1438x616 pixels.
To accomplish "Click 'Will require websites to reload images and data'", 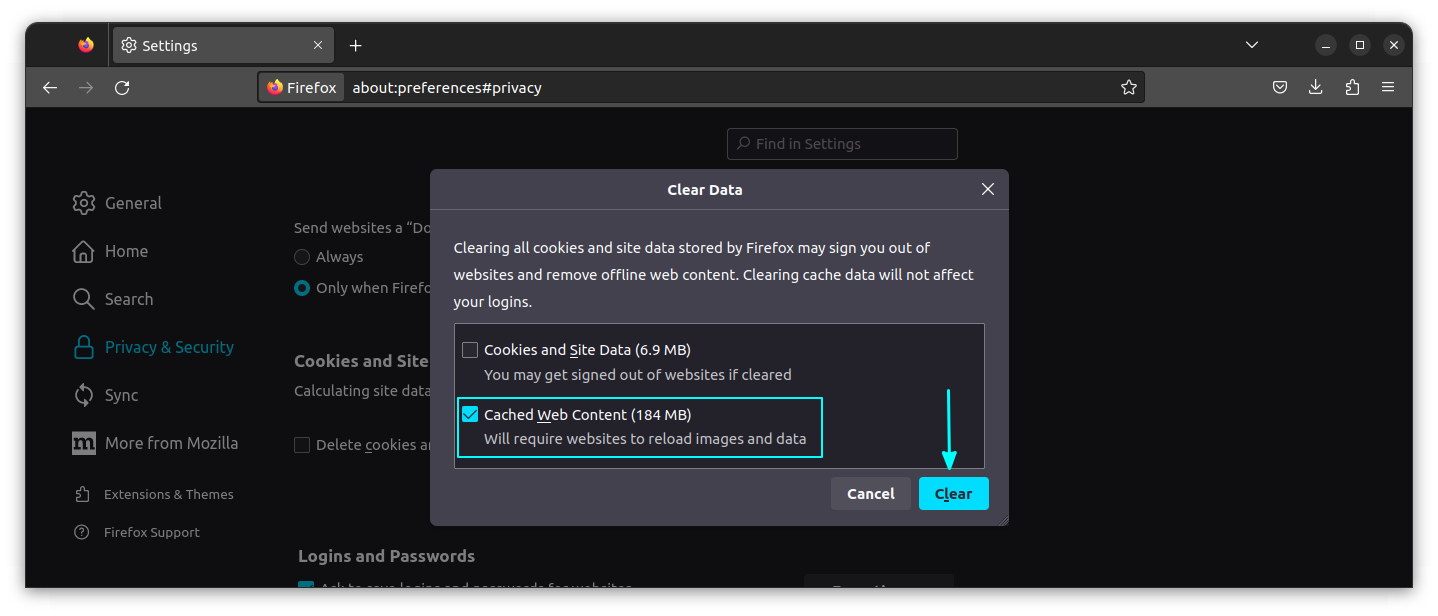I will click(x=645, y=439).
